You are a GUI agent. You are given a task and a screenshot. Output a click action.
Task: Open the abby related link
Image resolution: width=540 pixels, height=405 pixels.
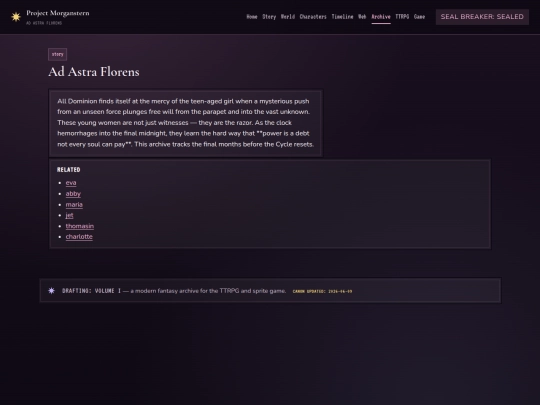pyautogui.click(x=73, y=194)
